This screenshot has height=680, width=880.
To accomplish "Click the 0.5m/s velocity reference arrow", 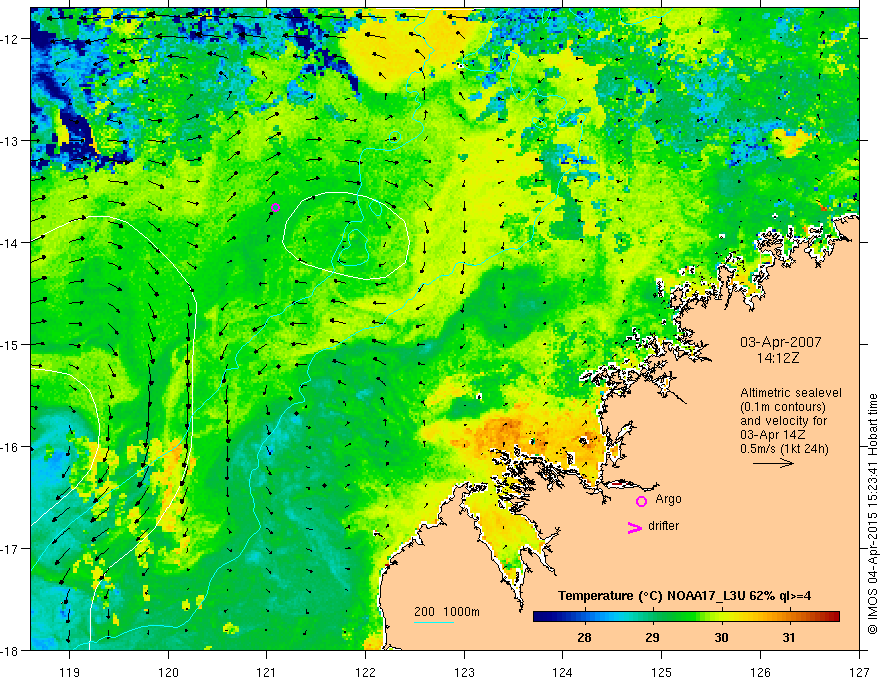I will pos(773,463).
